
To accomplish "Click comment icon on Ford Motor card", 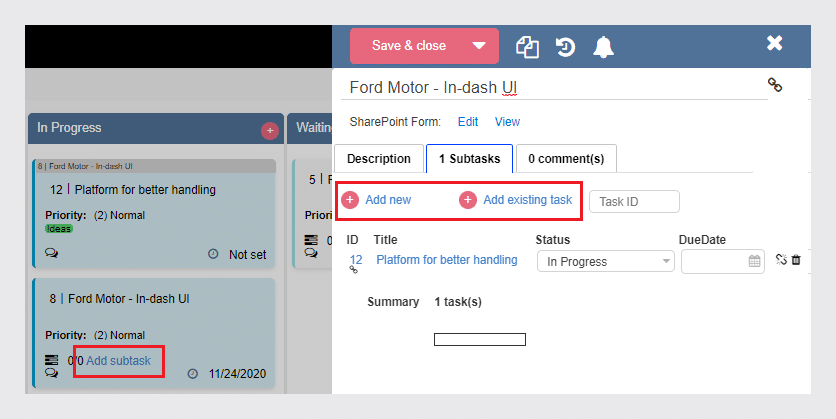I will click(x=51, y=373).
